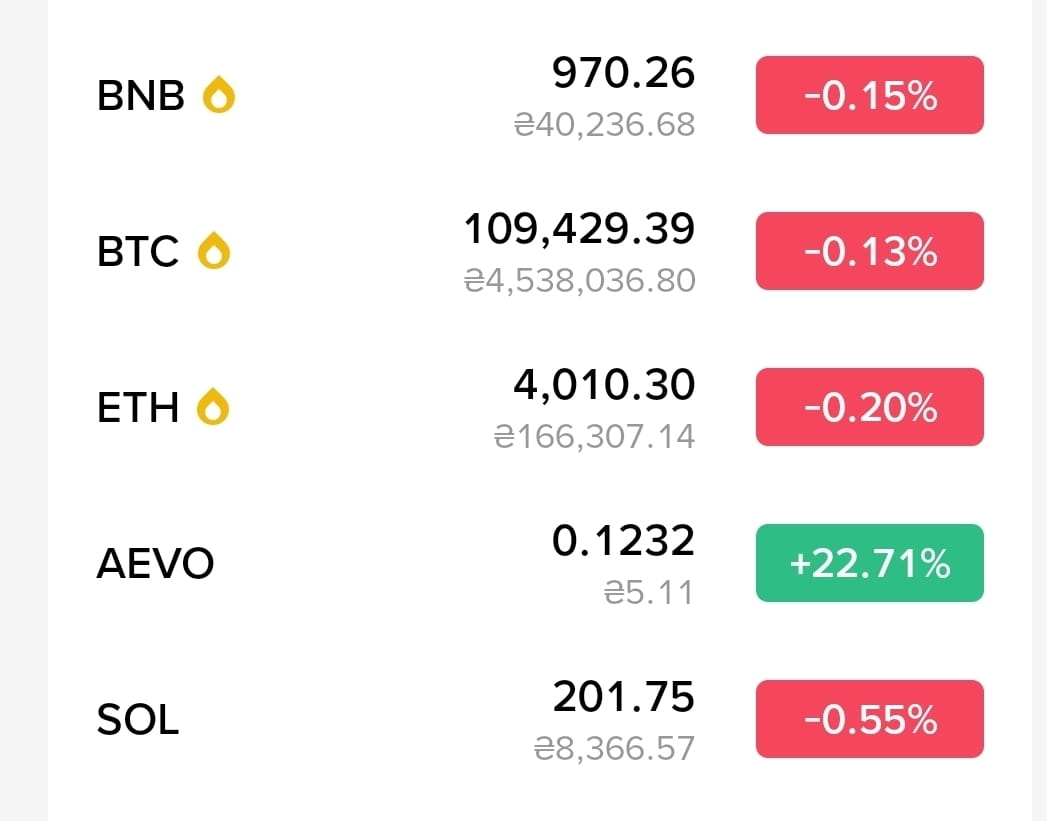Open the SOL coin name
Viewport: 1047px width, 821px height.
click(x=138, y=720)
